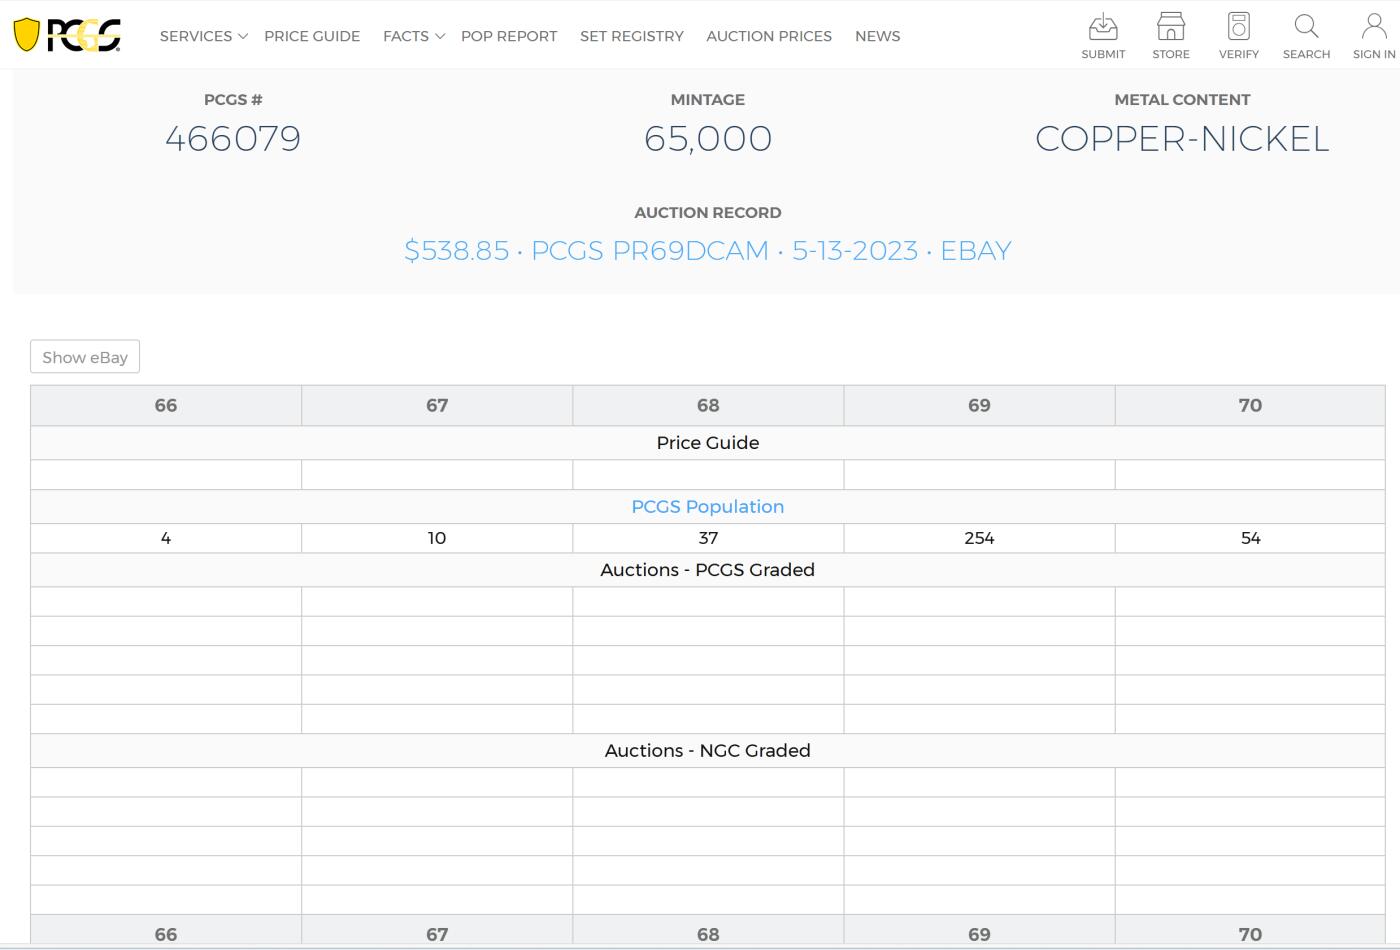Select the grade 69 column header

pos(979,405)
